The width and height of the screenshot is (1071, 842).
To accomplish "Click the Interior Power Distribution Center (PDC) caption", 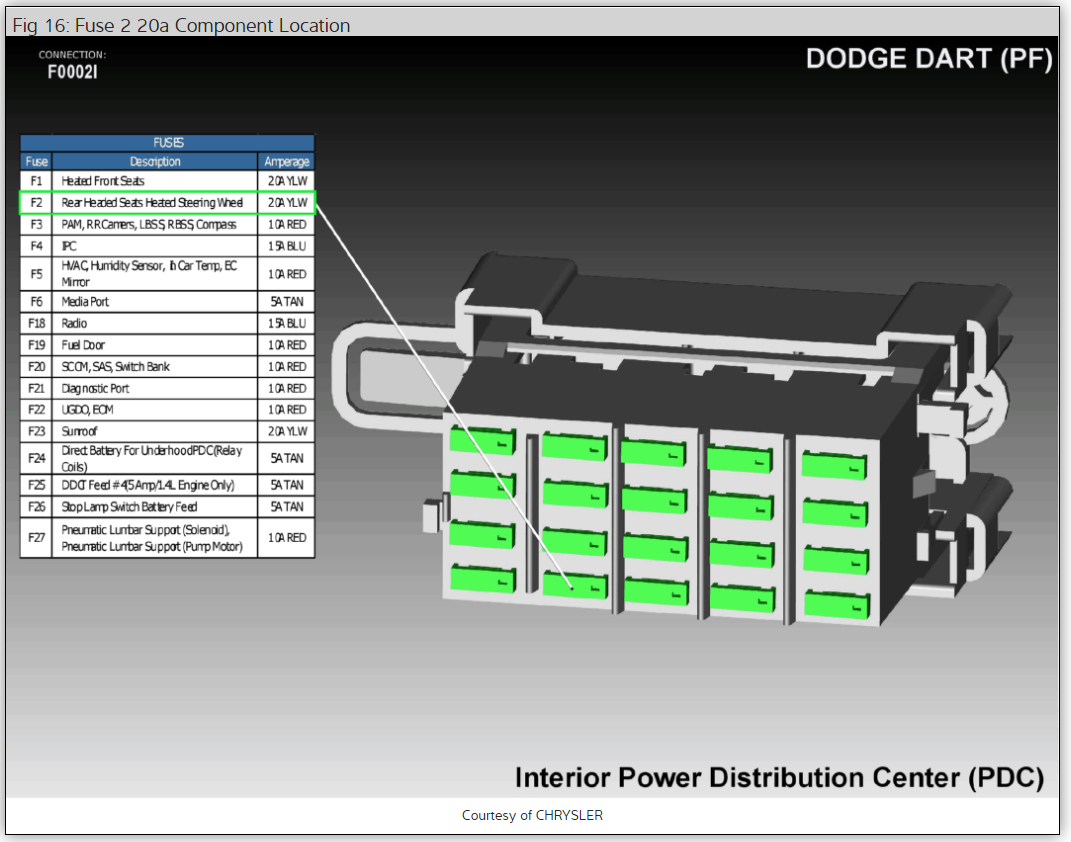I will tap(779, 778).
